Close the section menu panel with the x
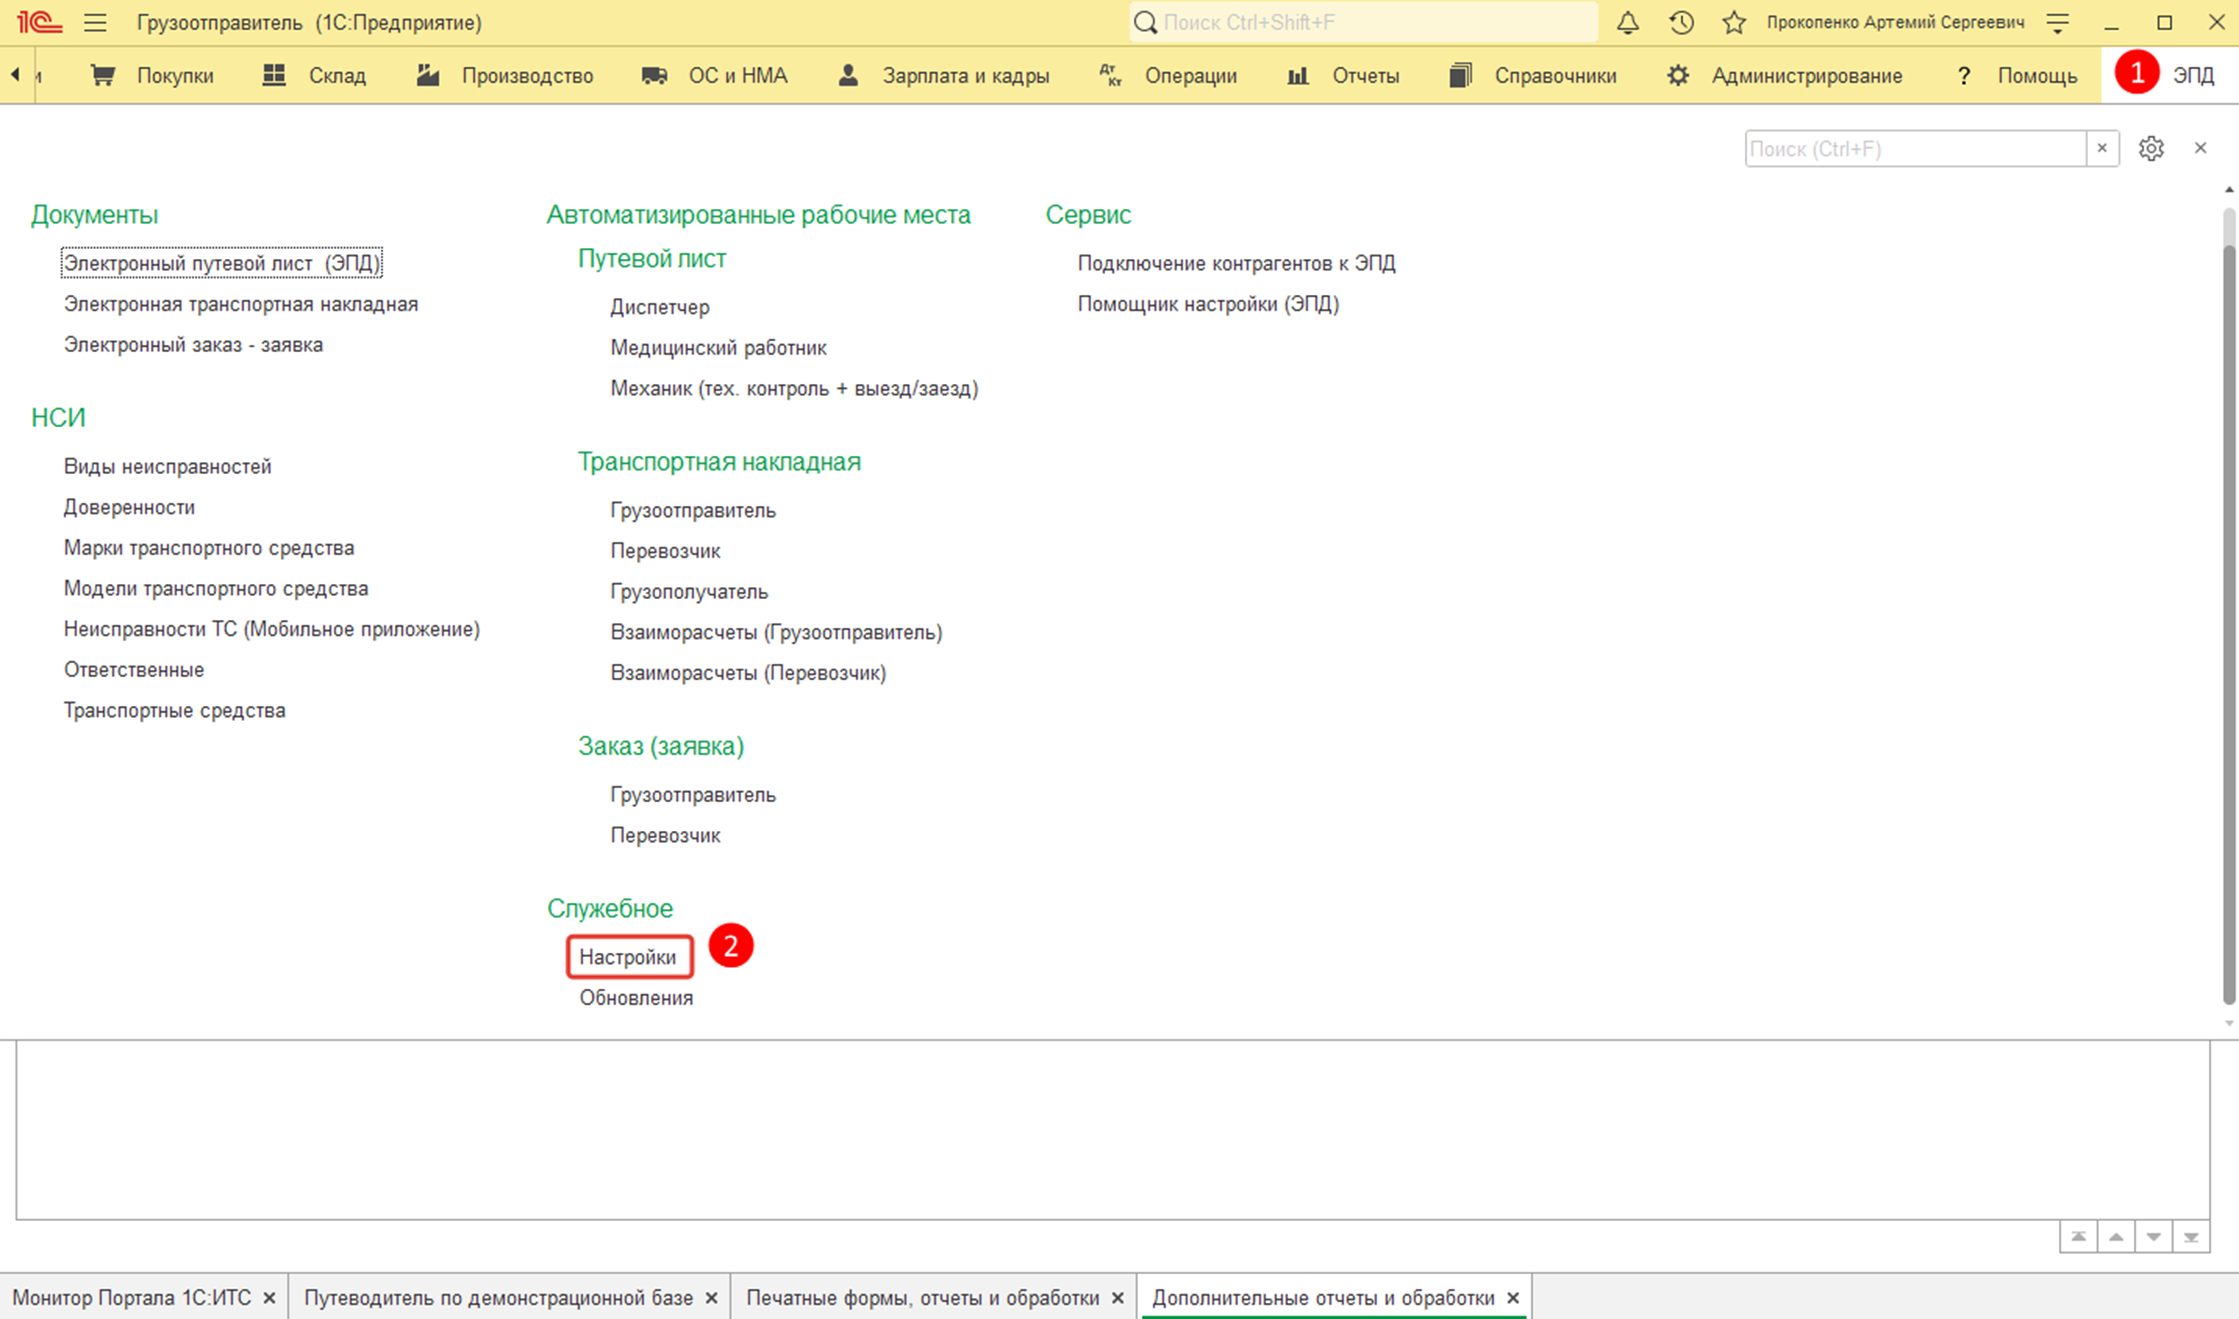 click(2200, 148)
